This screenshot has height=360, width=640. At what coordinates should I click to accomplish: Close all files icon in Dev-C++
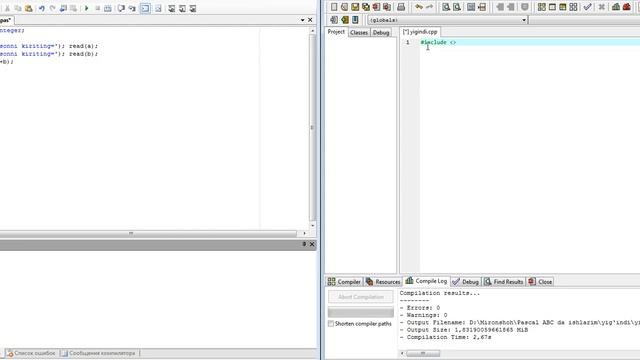[x=387, y=7]
